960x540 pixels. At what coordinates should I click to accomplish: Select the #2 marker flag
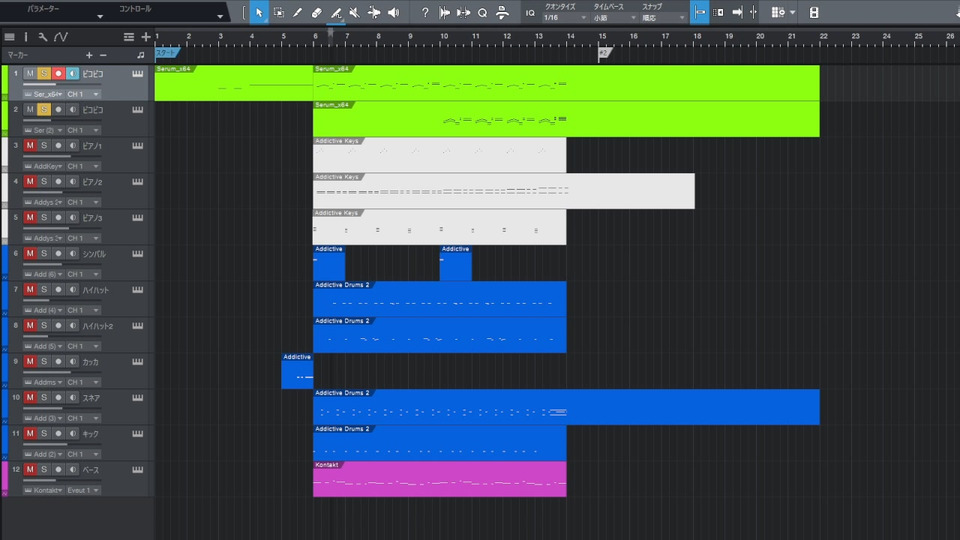(x=605, y=53)
